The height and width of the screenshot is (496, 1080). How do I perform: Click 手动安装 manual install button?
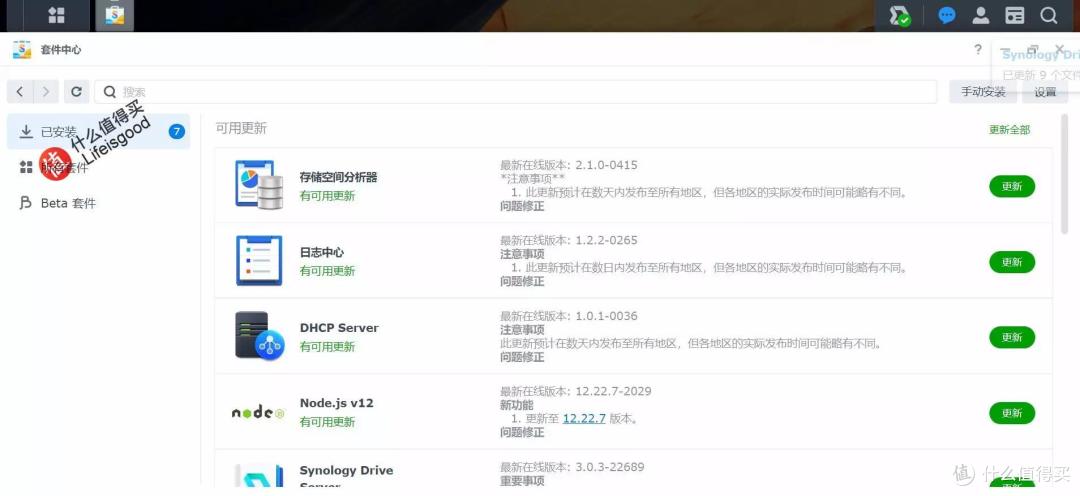pos(983,92)
